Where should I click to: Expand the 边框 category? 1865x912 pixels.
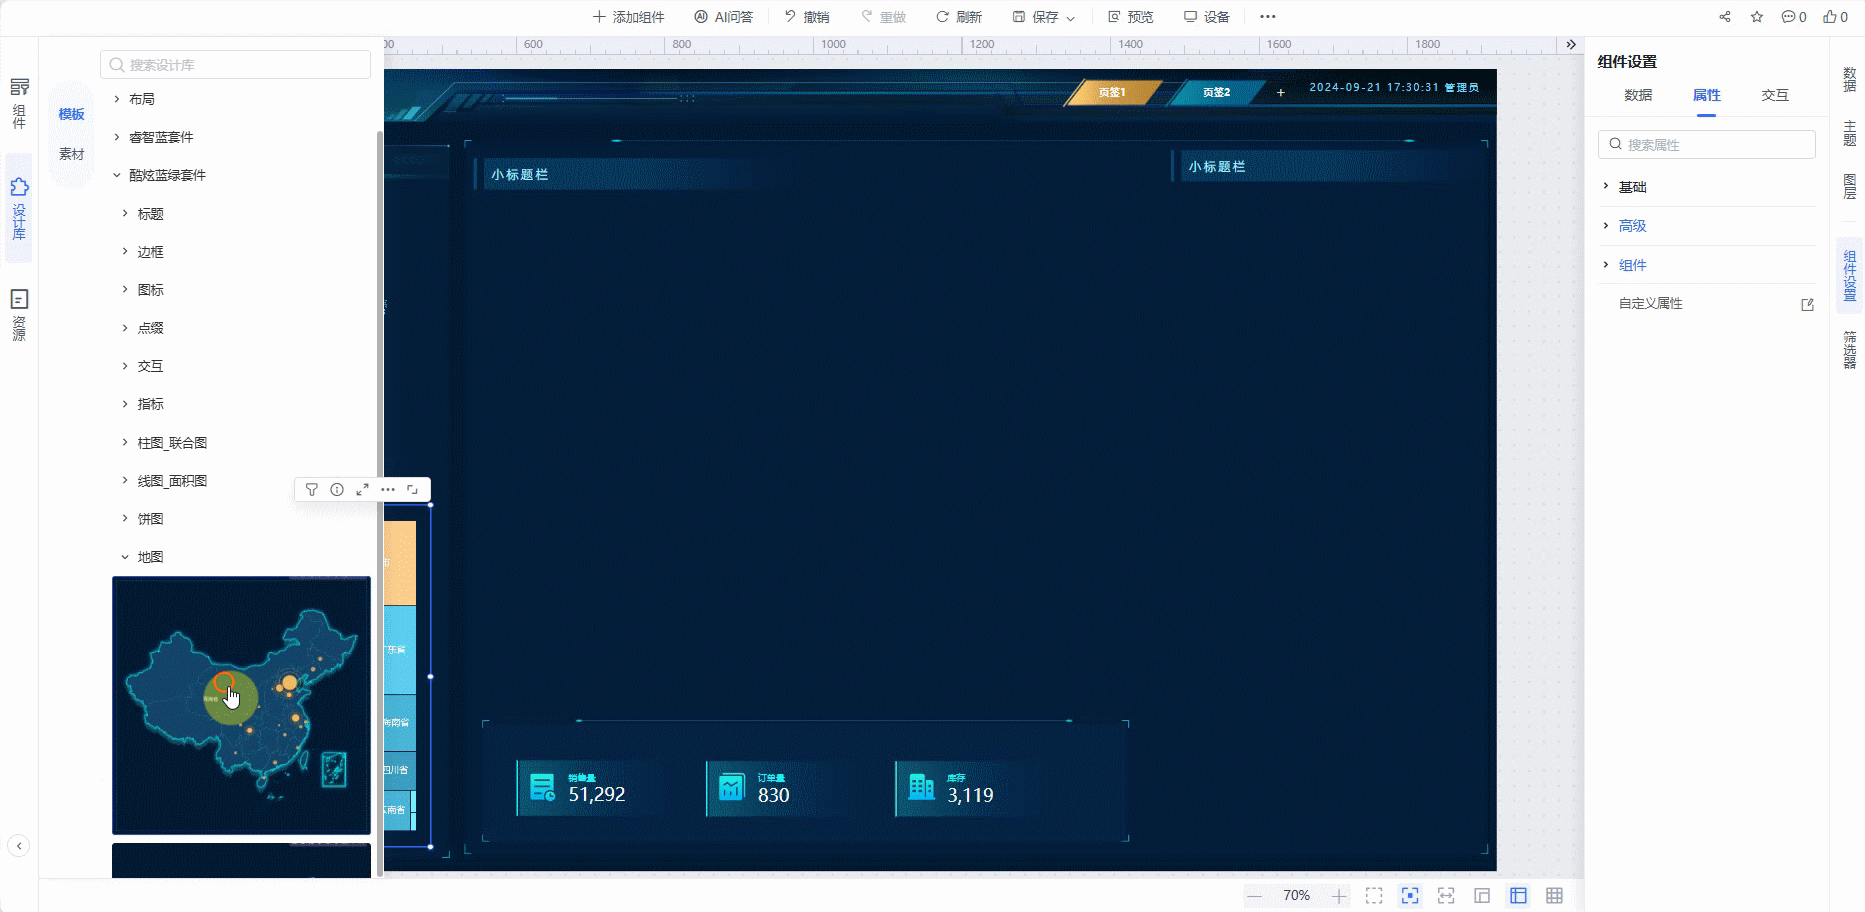click(x=125, y=252)
